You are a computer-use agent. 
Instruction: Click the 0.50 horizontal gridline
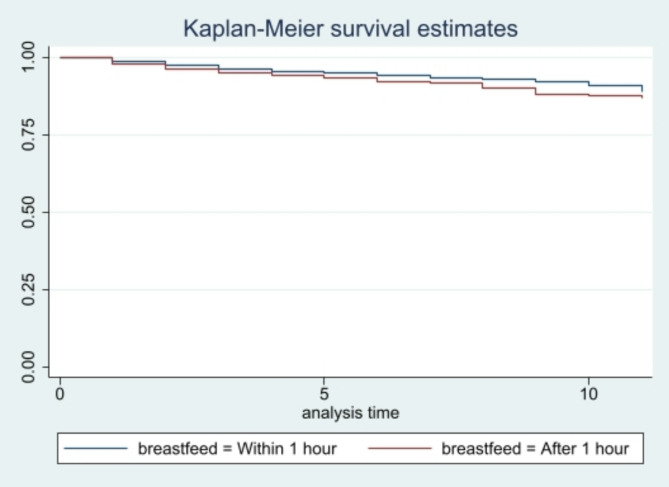click(x=351, y=212)
